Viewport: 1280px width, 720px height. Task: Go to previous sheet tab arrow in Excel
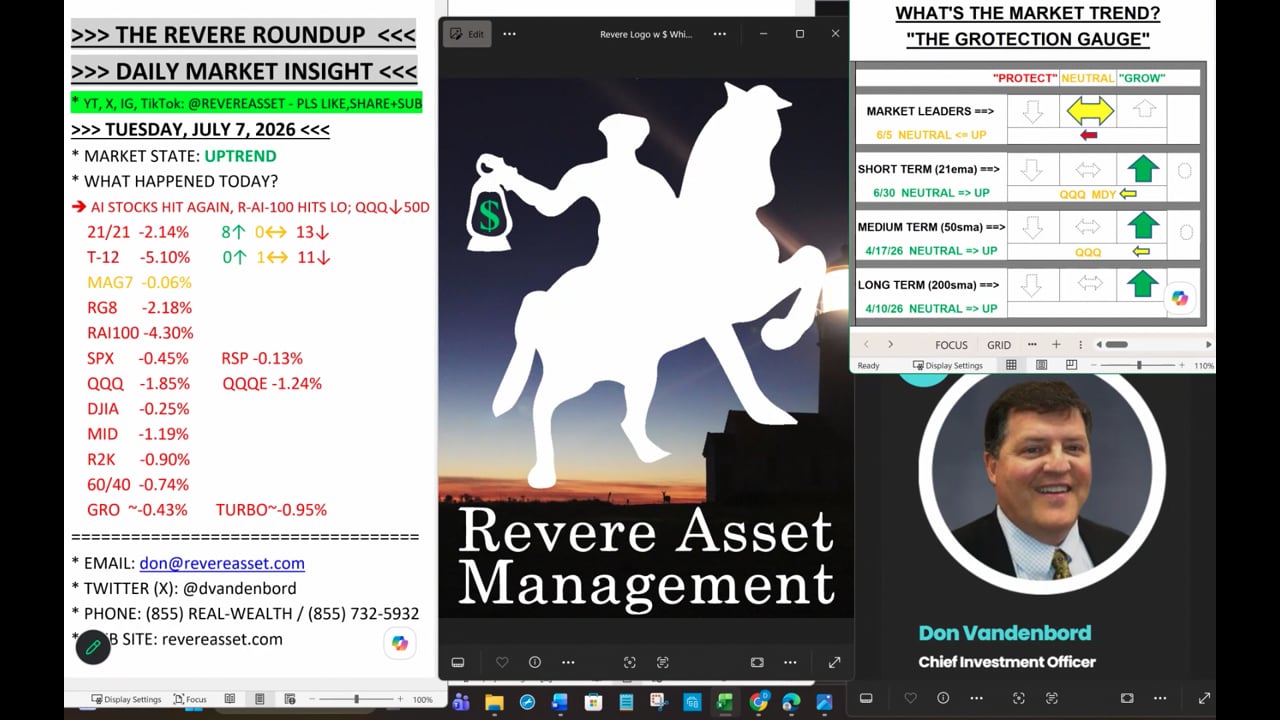click(x=866, y=345)
